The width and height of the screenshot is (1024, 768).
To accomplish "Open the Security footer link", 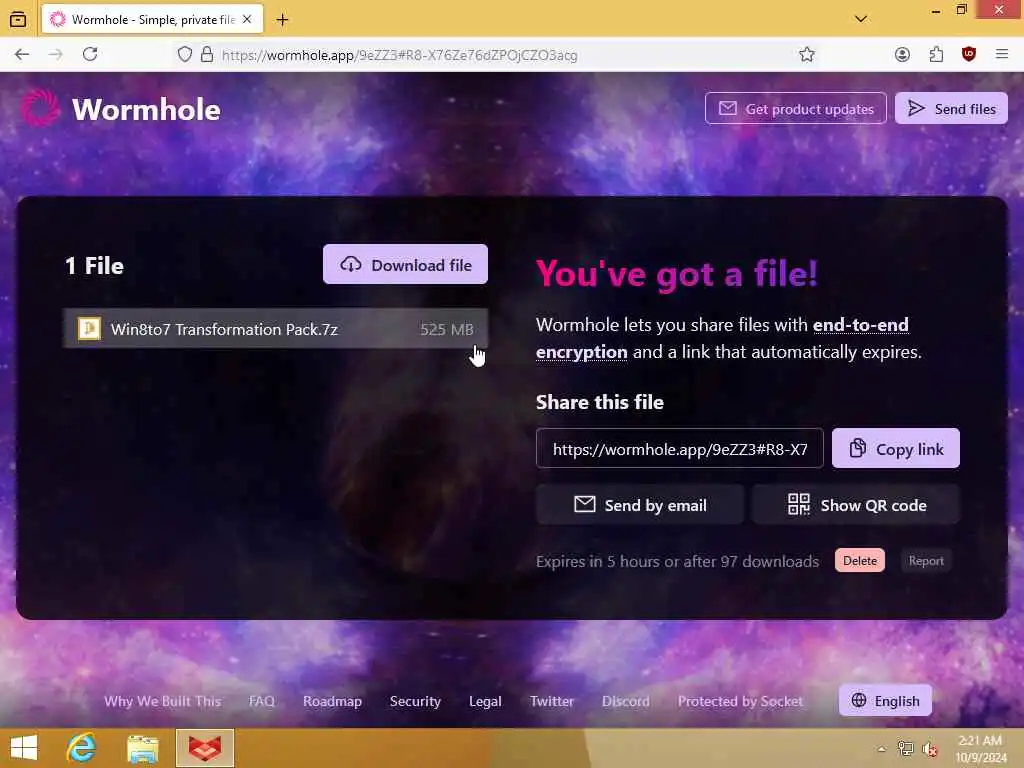I will [x=415, y=701].
